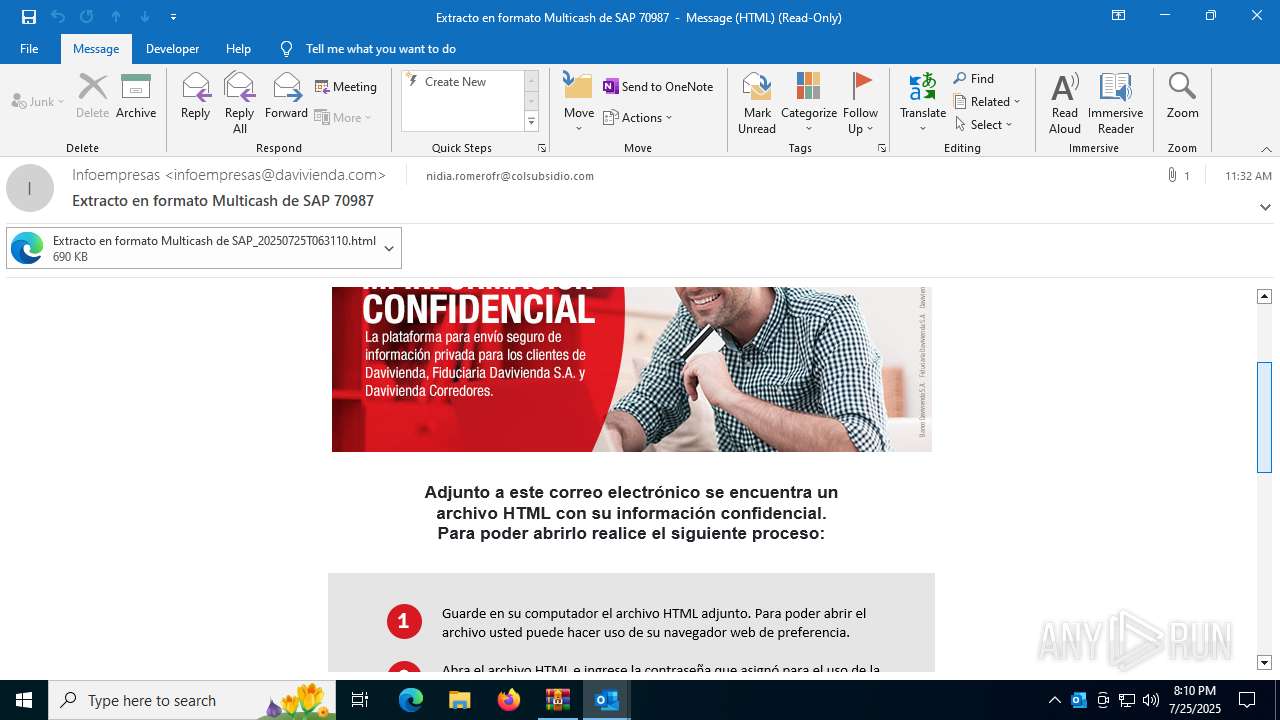The image size is (1280, 720).
Task: Open attachment dropdown arrow
Action: point(389,248)
